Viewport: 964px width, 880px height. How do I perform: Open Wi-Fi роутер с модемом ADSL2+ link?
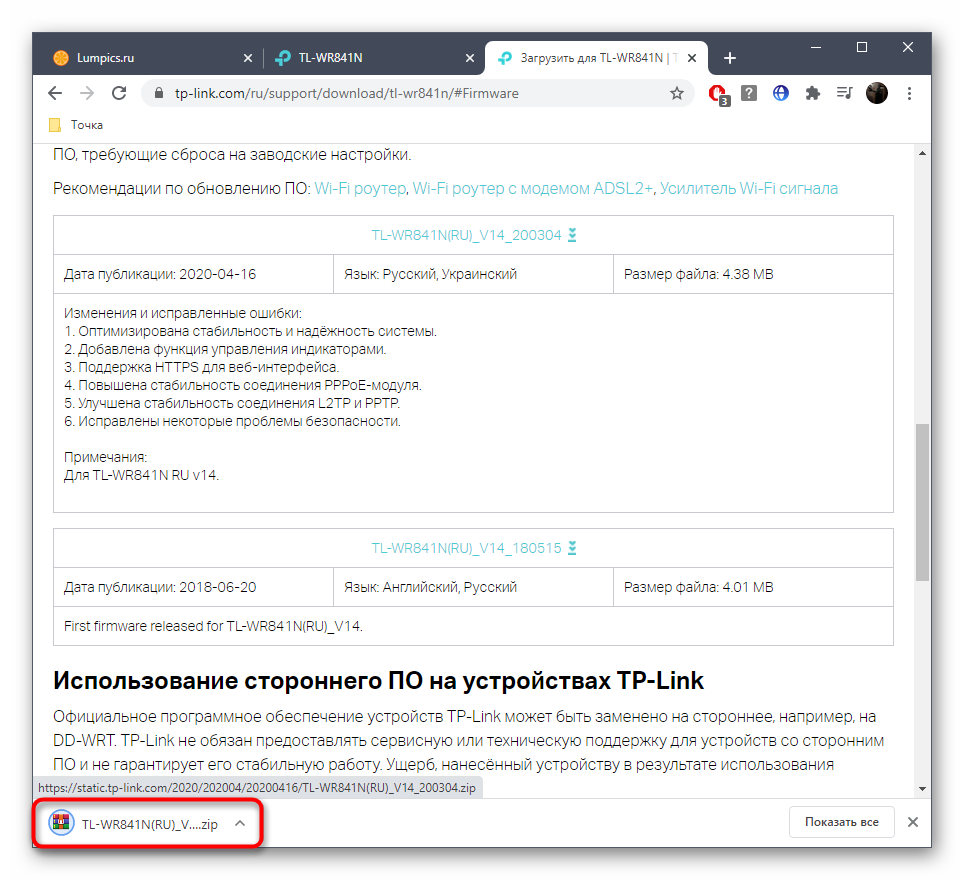[532, 188]
